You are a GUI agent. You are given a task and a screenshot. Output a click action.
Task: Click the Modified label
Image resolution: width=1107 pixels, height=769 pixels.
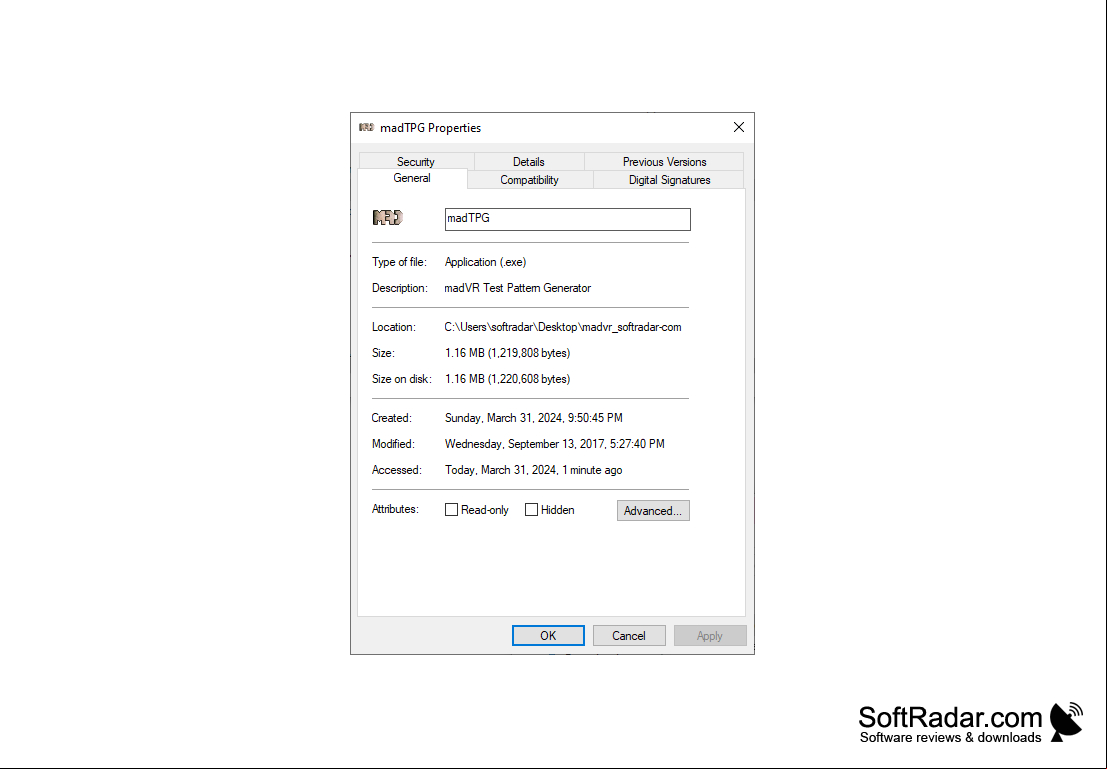click(393, 444)
